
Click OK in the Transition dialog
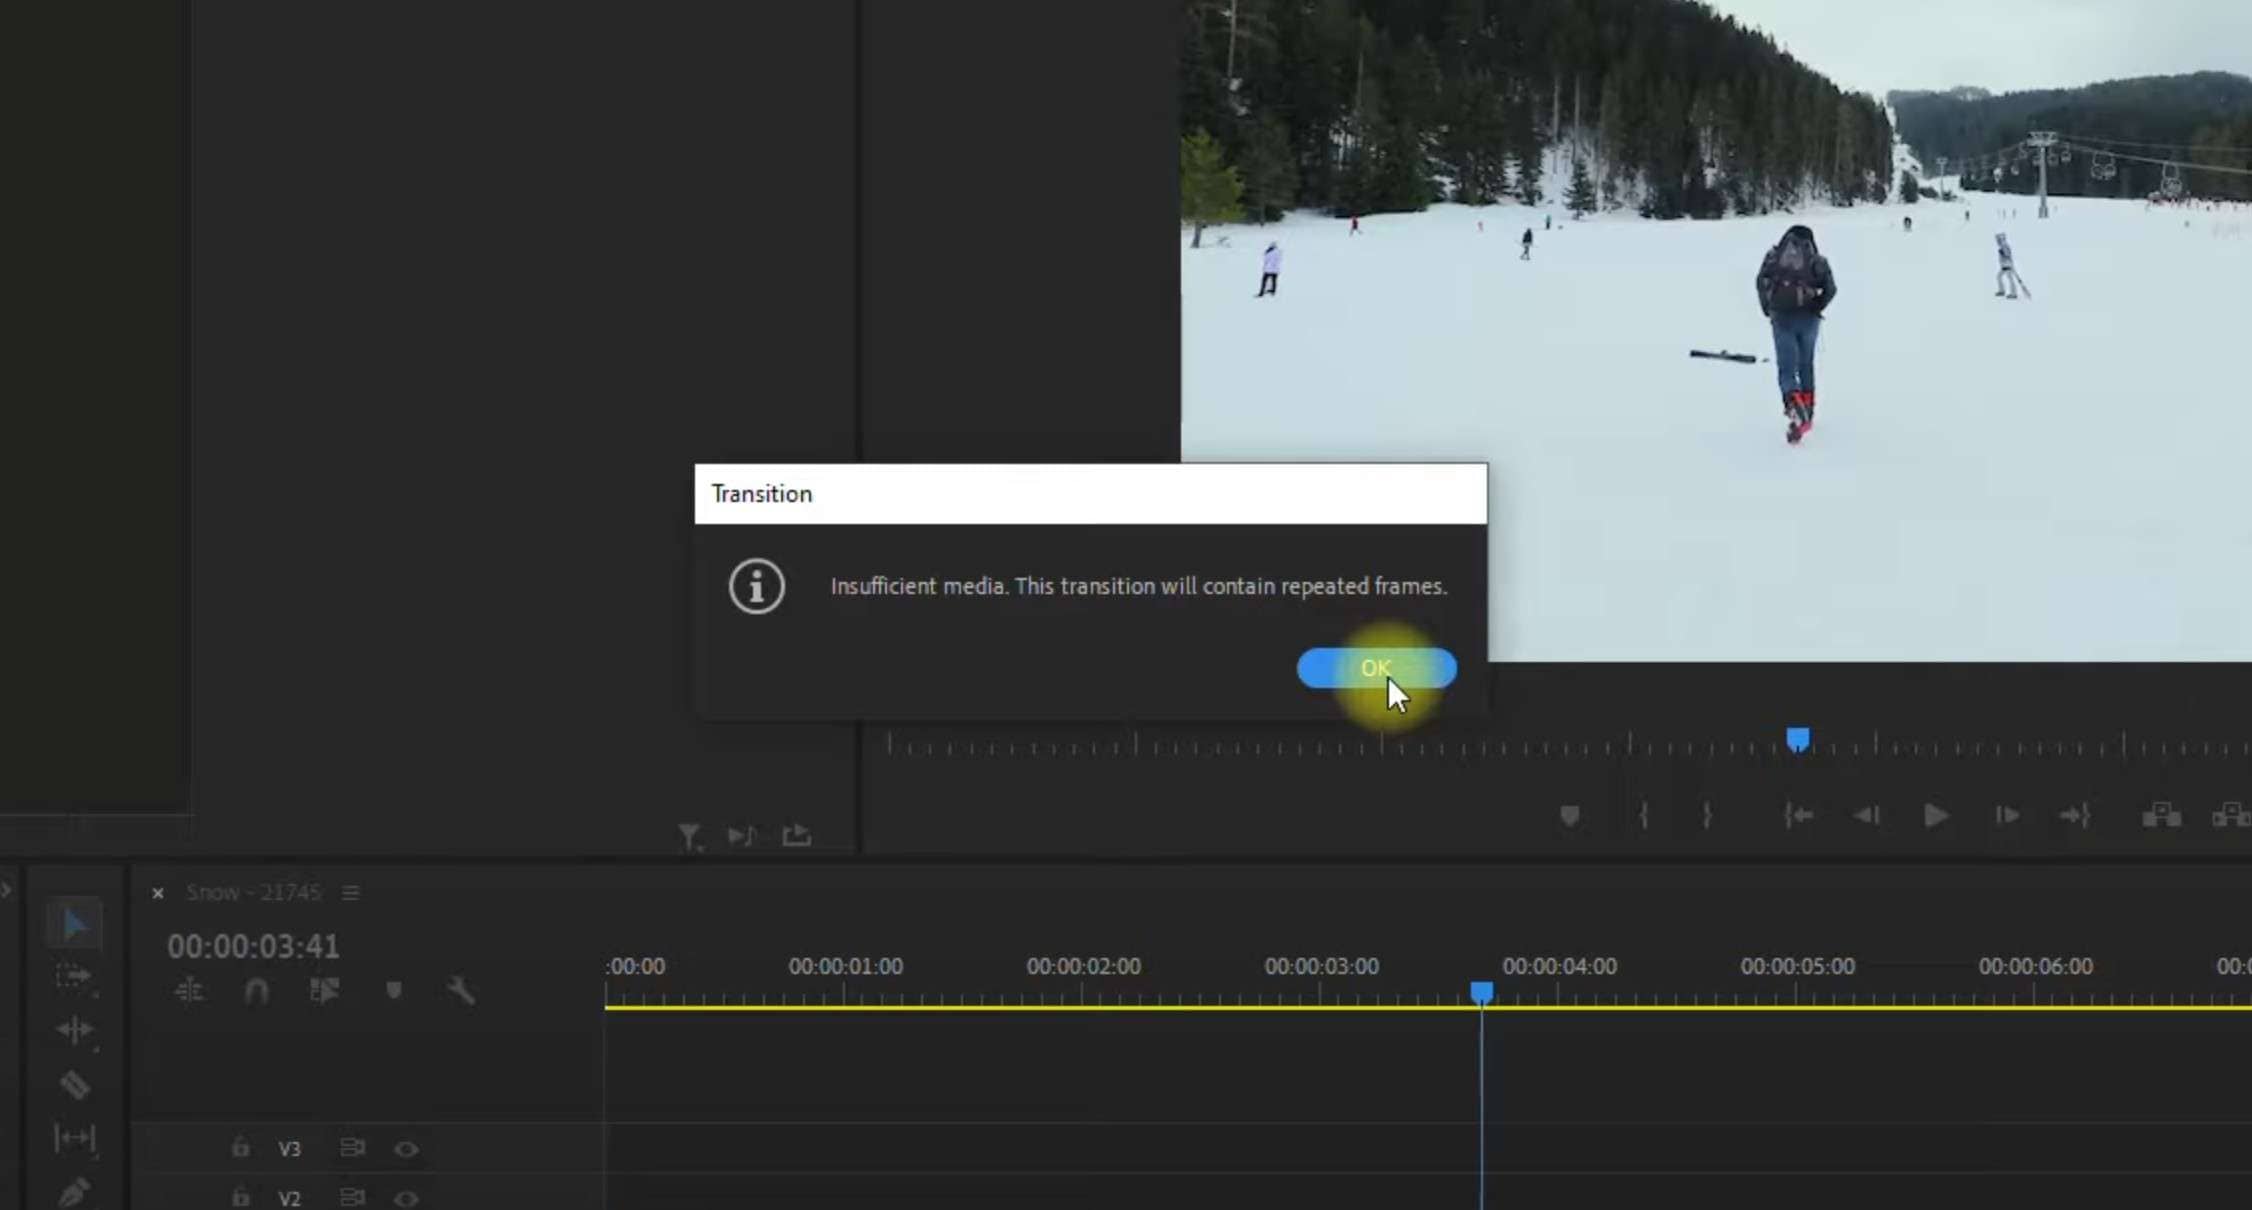click(1376, 668)
